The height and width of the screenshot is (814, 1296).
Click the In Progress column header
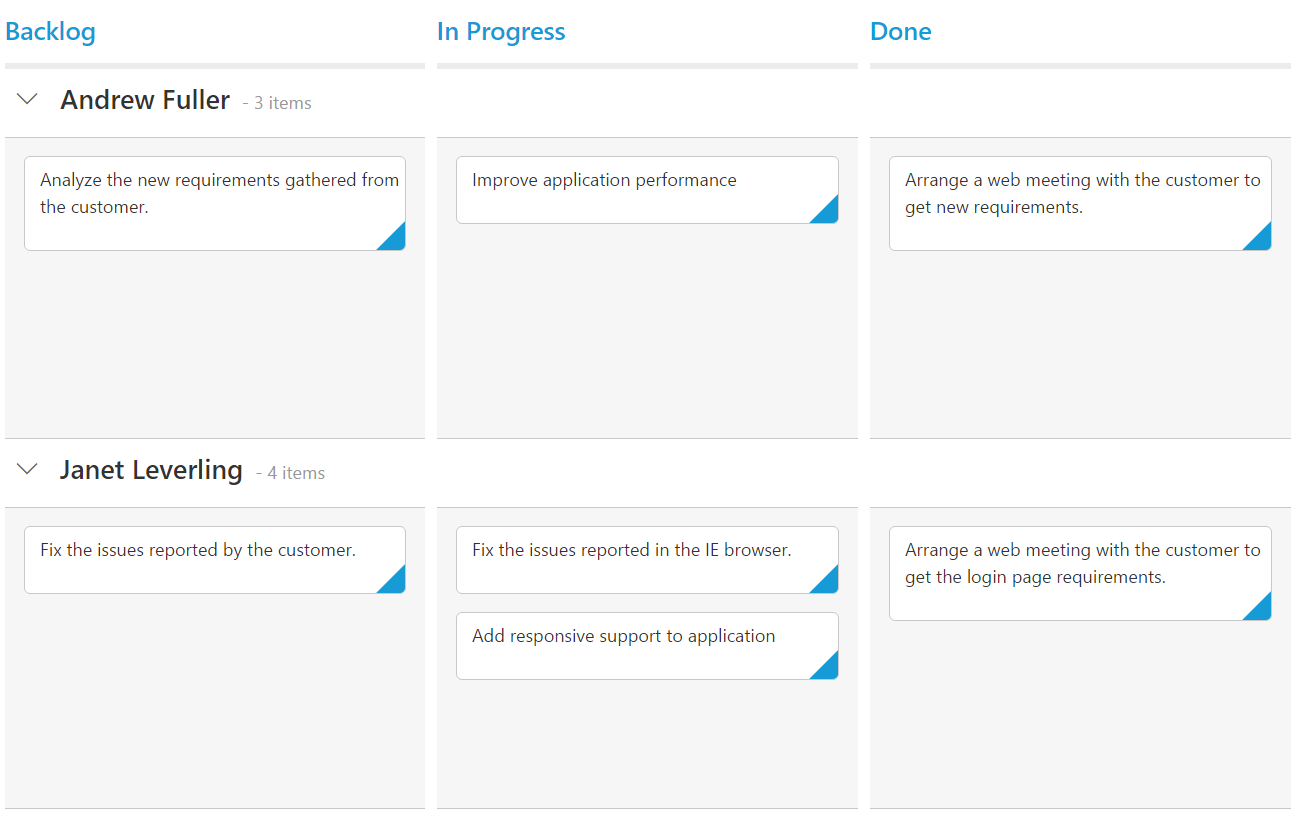point(501,32)
